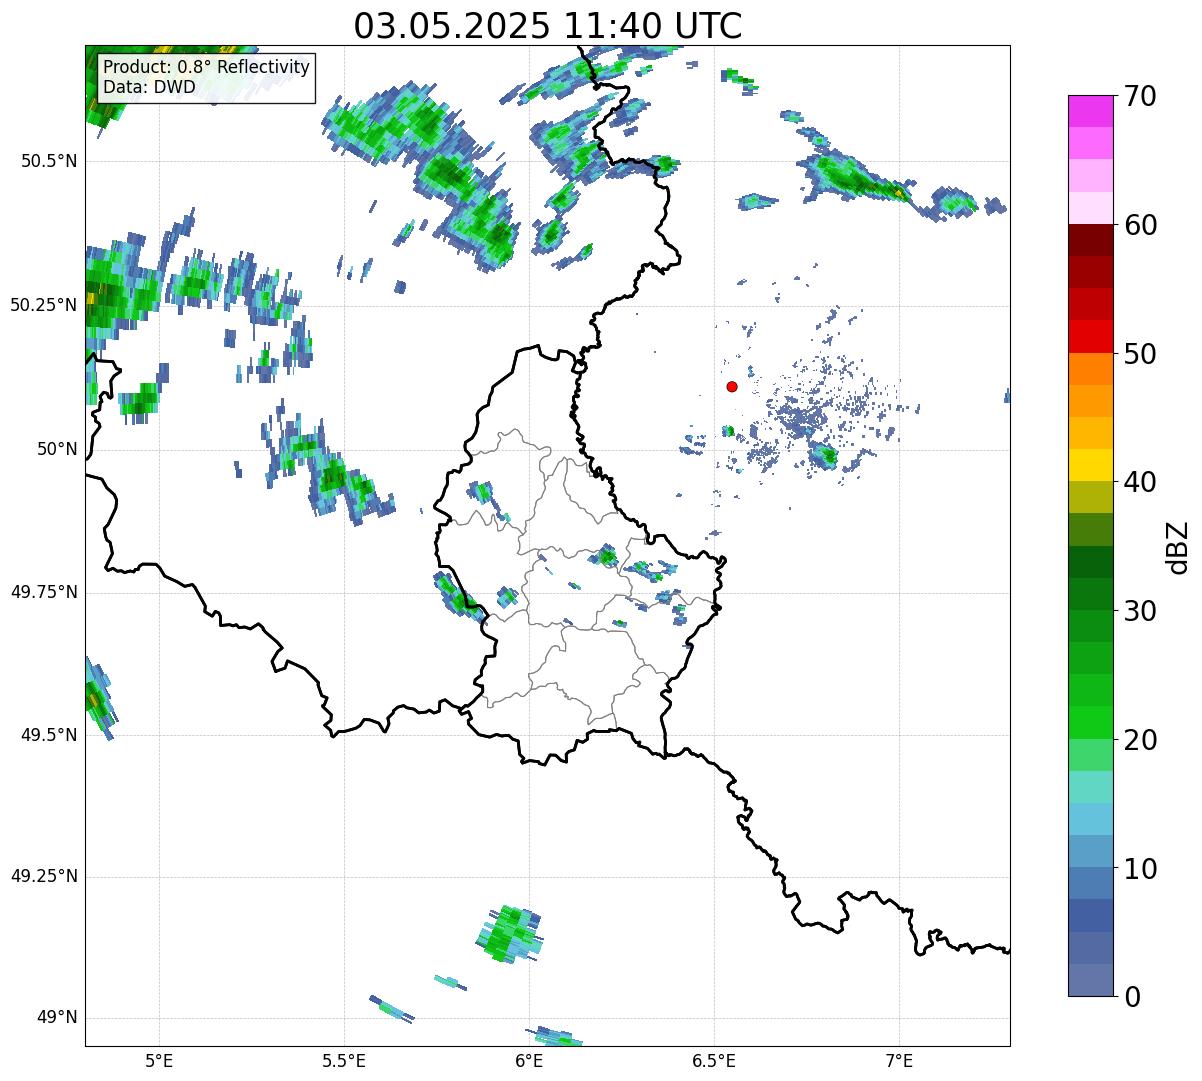The width and height of the screenshot is (1202, 1081).
Task: Click the magenta swatch atop the colorbar
Action: (x=1090, y=111)
